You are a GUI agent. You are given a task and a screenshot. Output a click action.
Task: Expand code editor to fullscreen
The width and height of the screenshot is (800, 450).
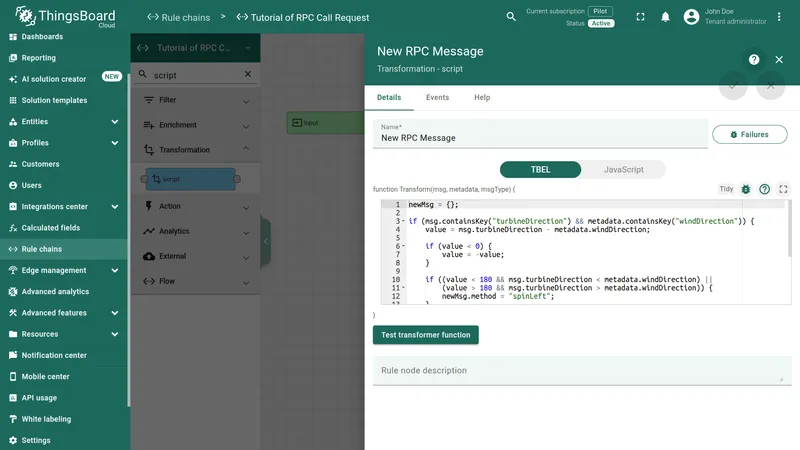point(783,190)
